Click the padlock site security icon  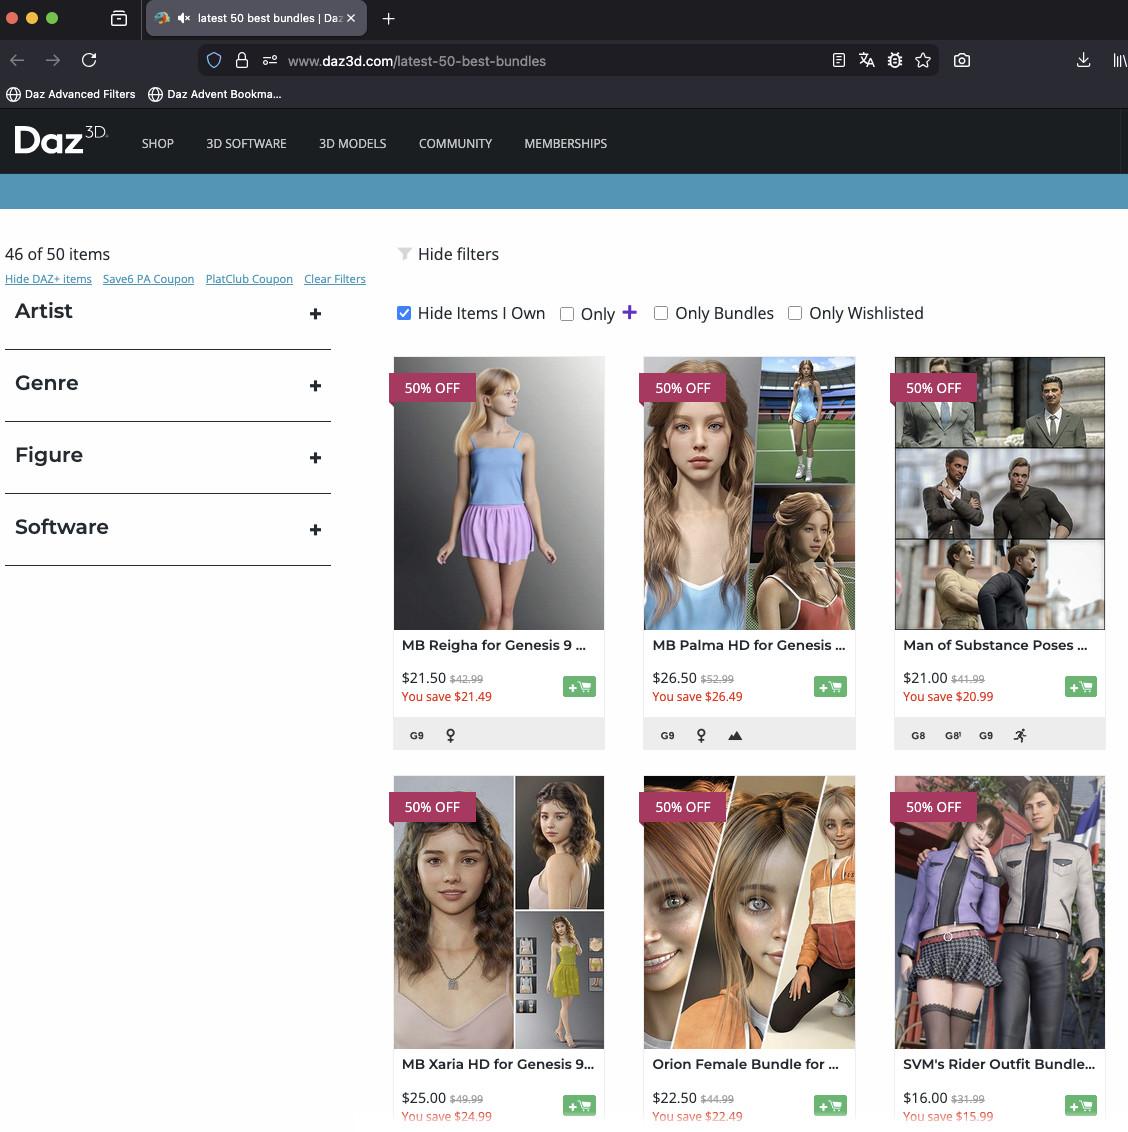[242, 61]
